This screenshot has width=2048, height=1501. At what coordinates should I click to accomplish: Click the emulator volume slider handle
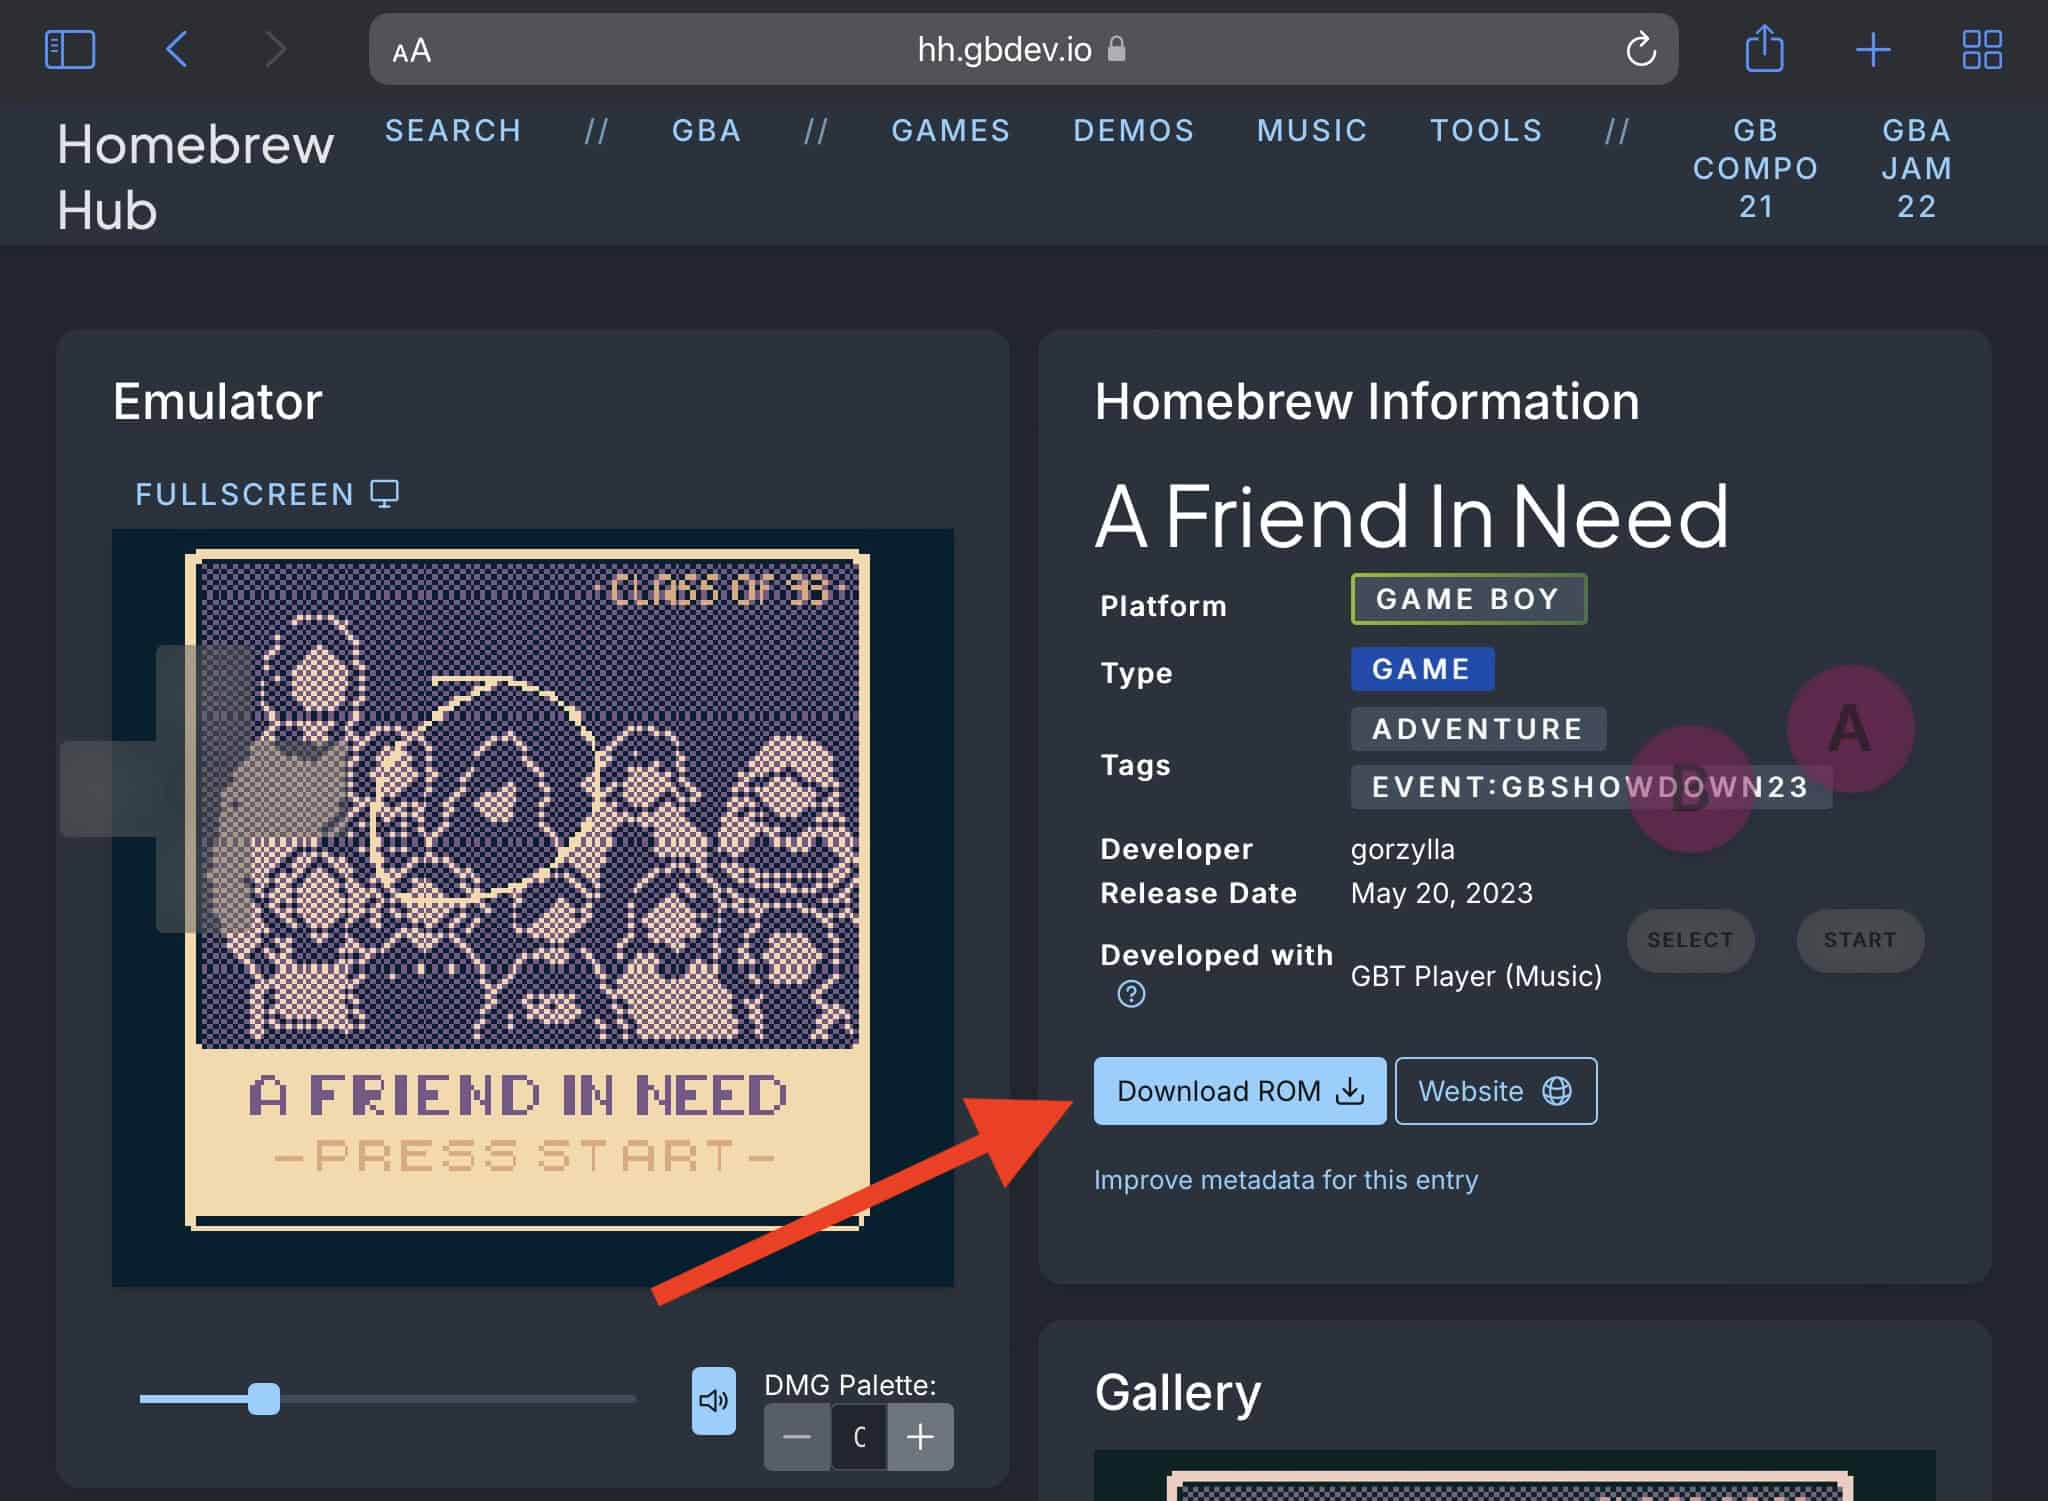point(264,1399)
